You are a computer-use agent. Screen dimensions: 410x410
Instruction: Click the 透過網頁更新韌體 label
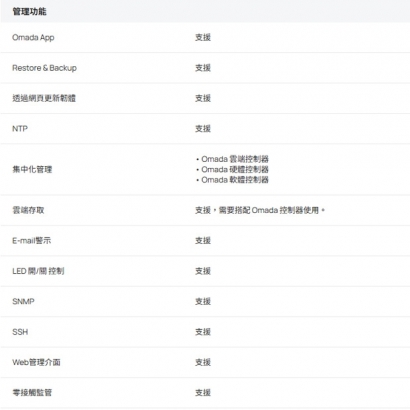tap(44, 98)
